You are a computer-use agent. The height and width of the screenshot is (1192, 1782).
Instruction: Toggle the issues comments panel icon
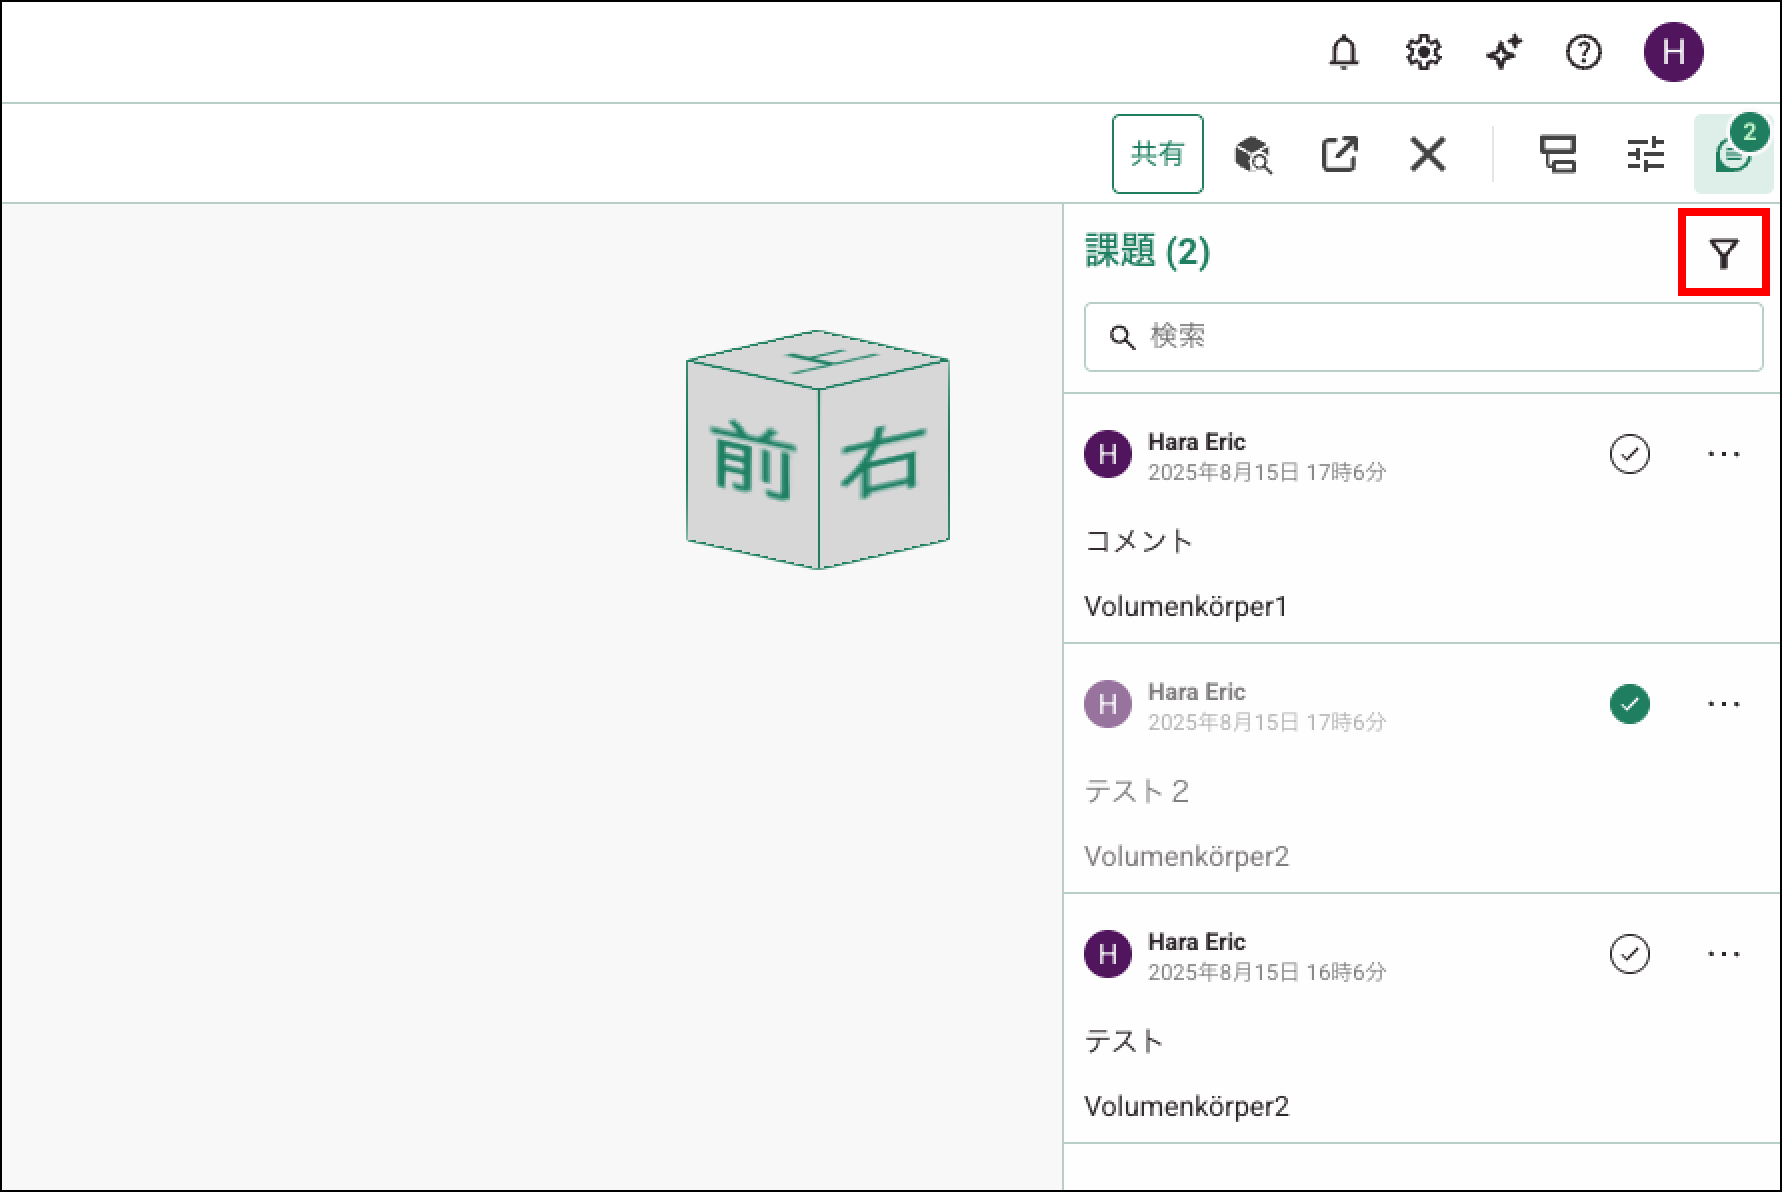(x=1733, y=155)
